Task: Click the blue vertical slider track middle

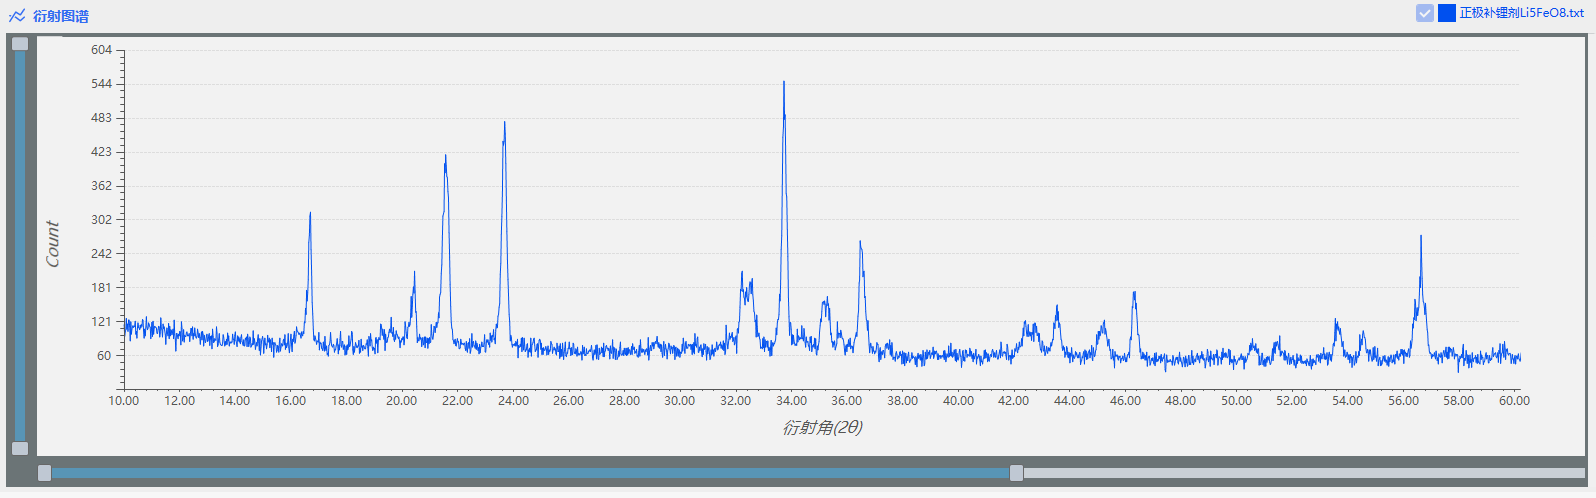Action: click(x=20, y=246)
